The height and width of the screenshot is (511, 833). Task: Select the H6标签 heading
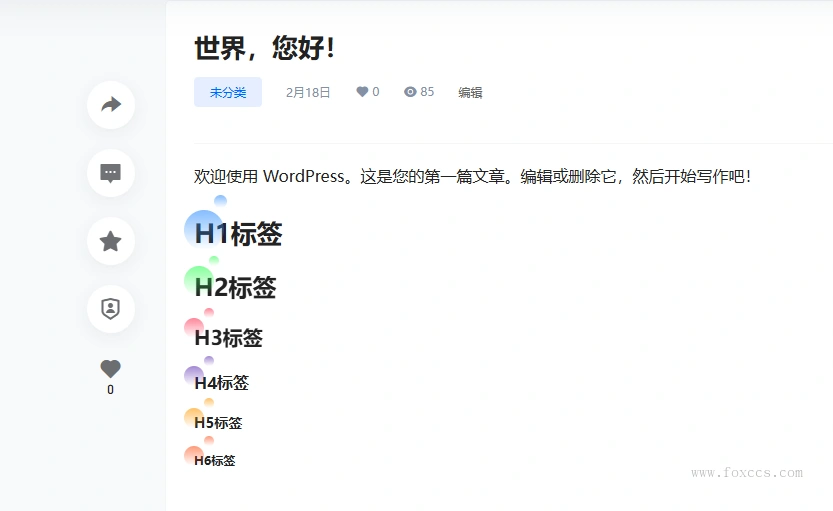(x=215, y=461)
